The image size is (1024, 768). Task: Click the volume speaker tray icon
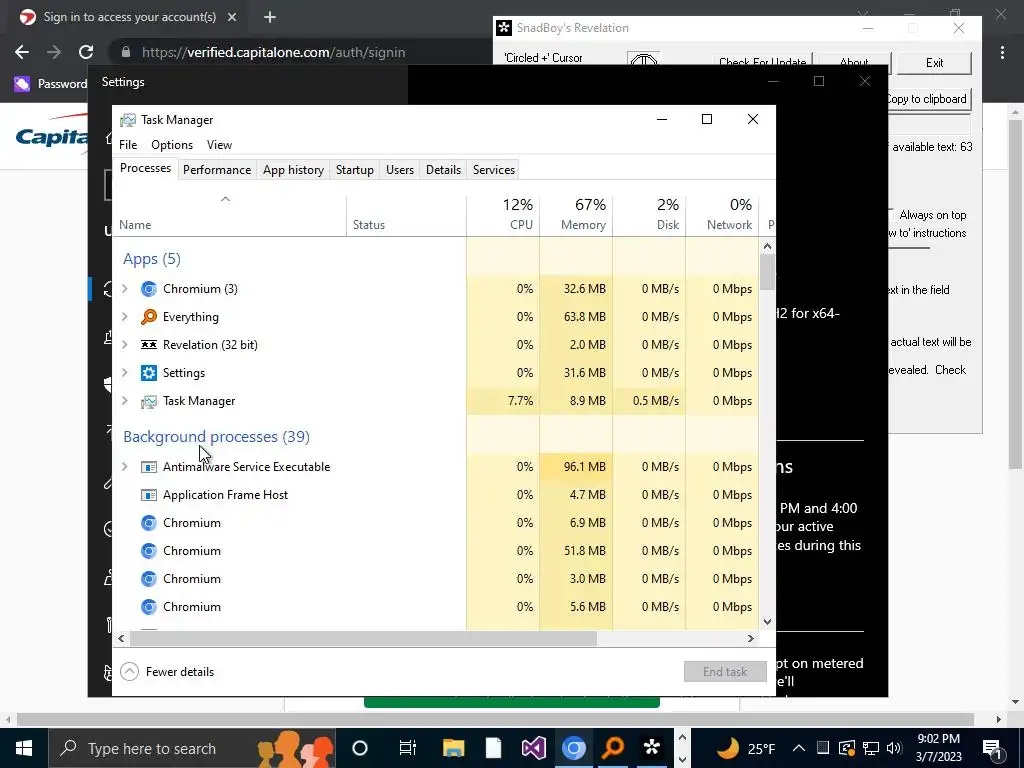point(894,748)
